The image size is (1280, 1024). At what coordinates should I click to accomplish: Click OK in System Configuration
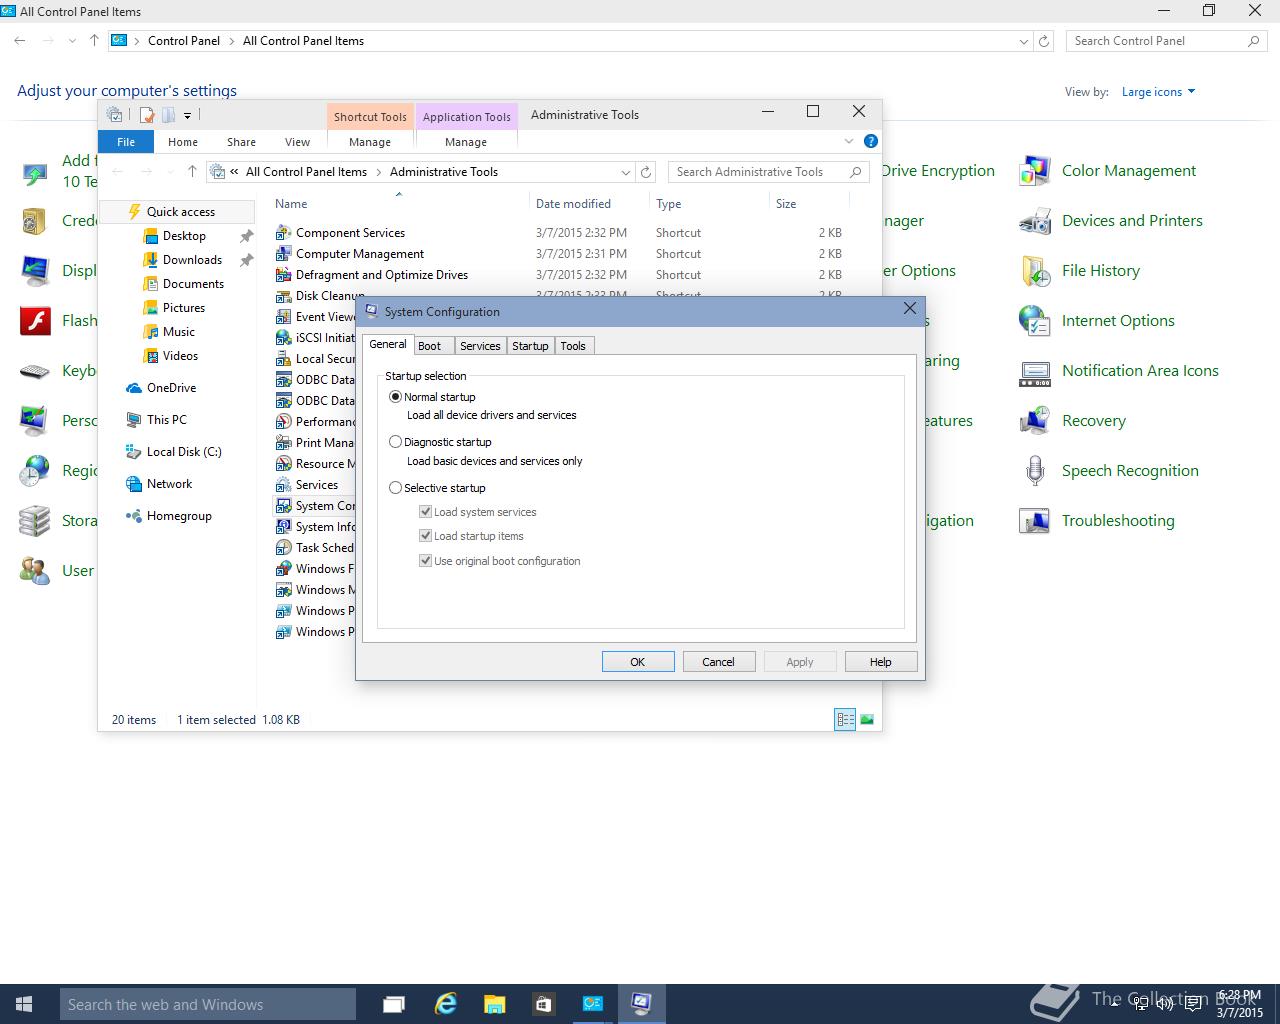click(x=638, y=662)
